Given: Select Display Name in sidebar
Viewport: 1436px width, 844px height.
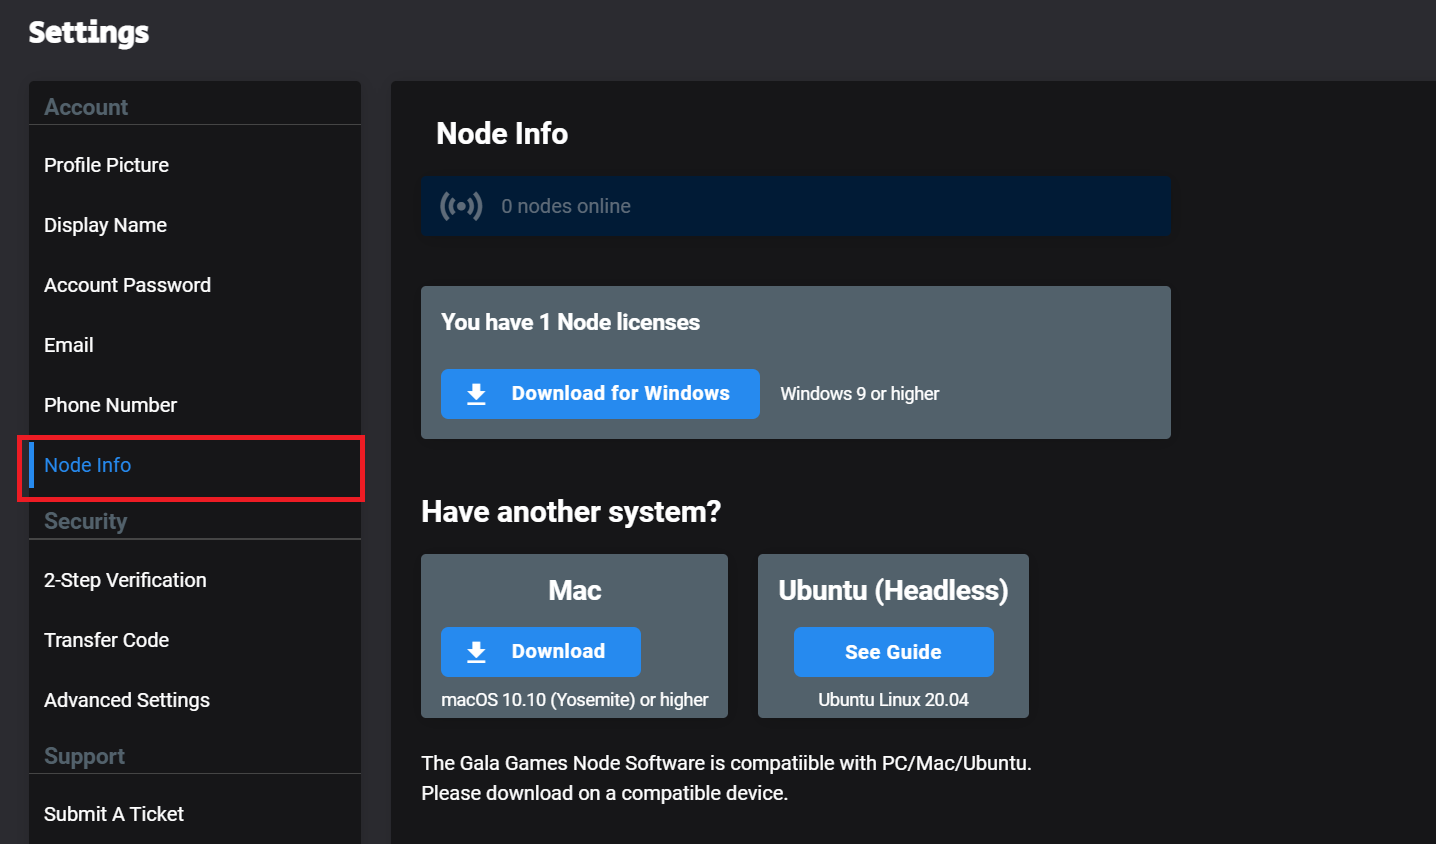Looking at the screenshot, I should tap(105, 225).
